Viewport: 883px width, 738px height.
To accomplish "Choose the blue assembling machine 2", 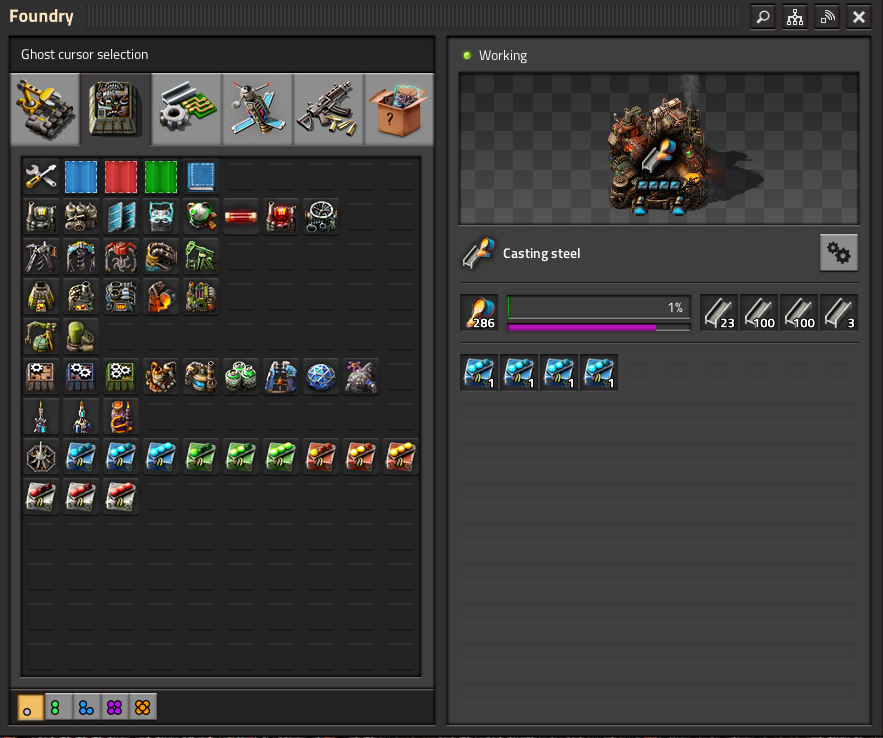I will point(81,377).
